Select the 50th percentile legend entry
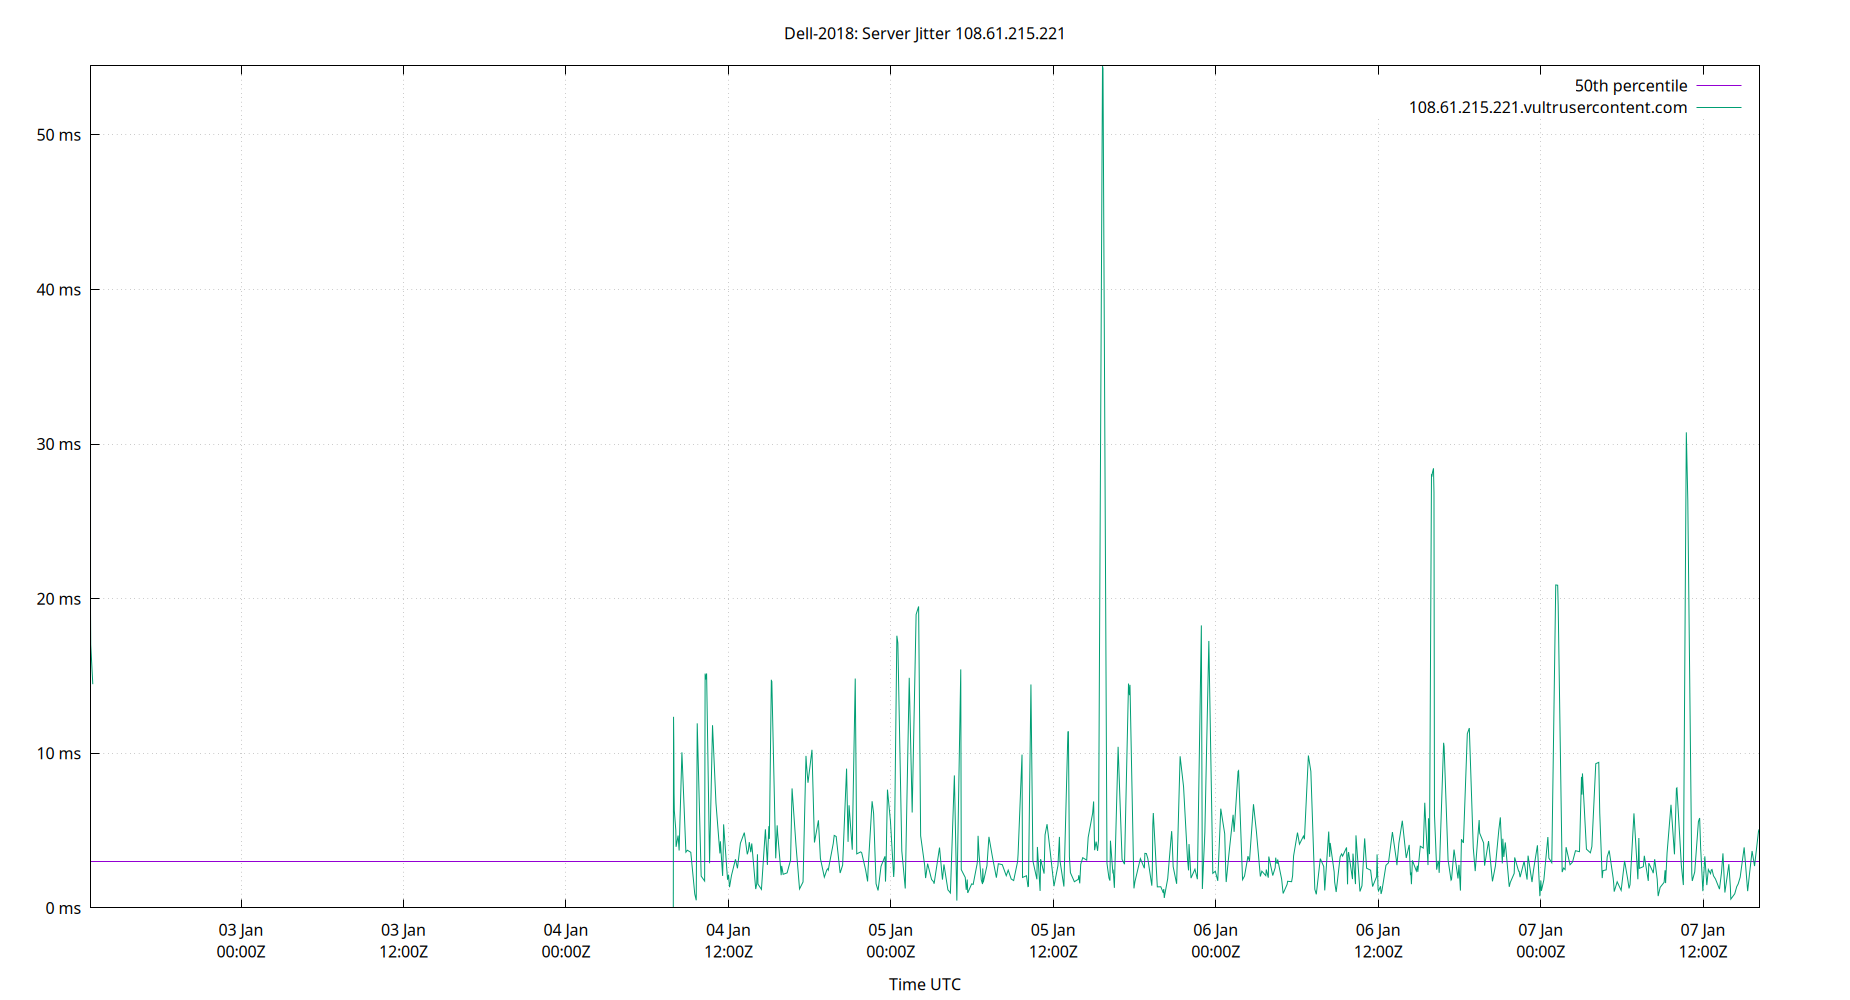The image size is (1850, 1000). coord(1630,85)
